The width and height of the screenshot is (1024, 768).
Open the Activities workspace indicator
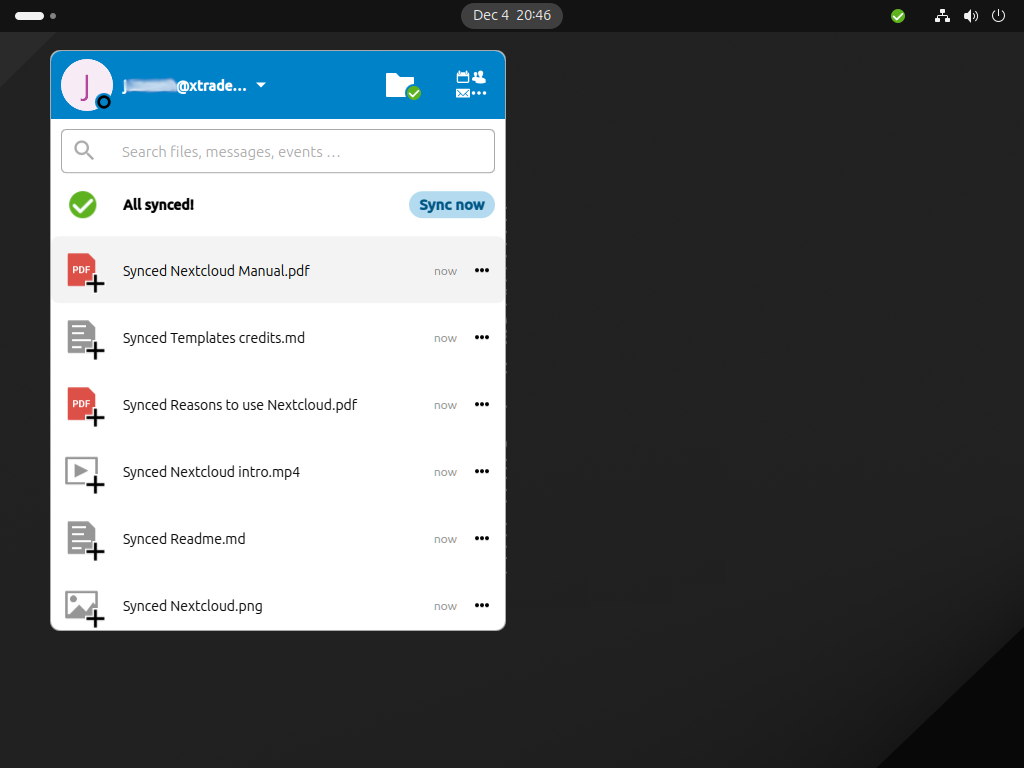click(x=35, y=16)
